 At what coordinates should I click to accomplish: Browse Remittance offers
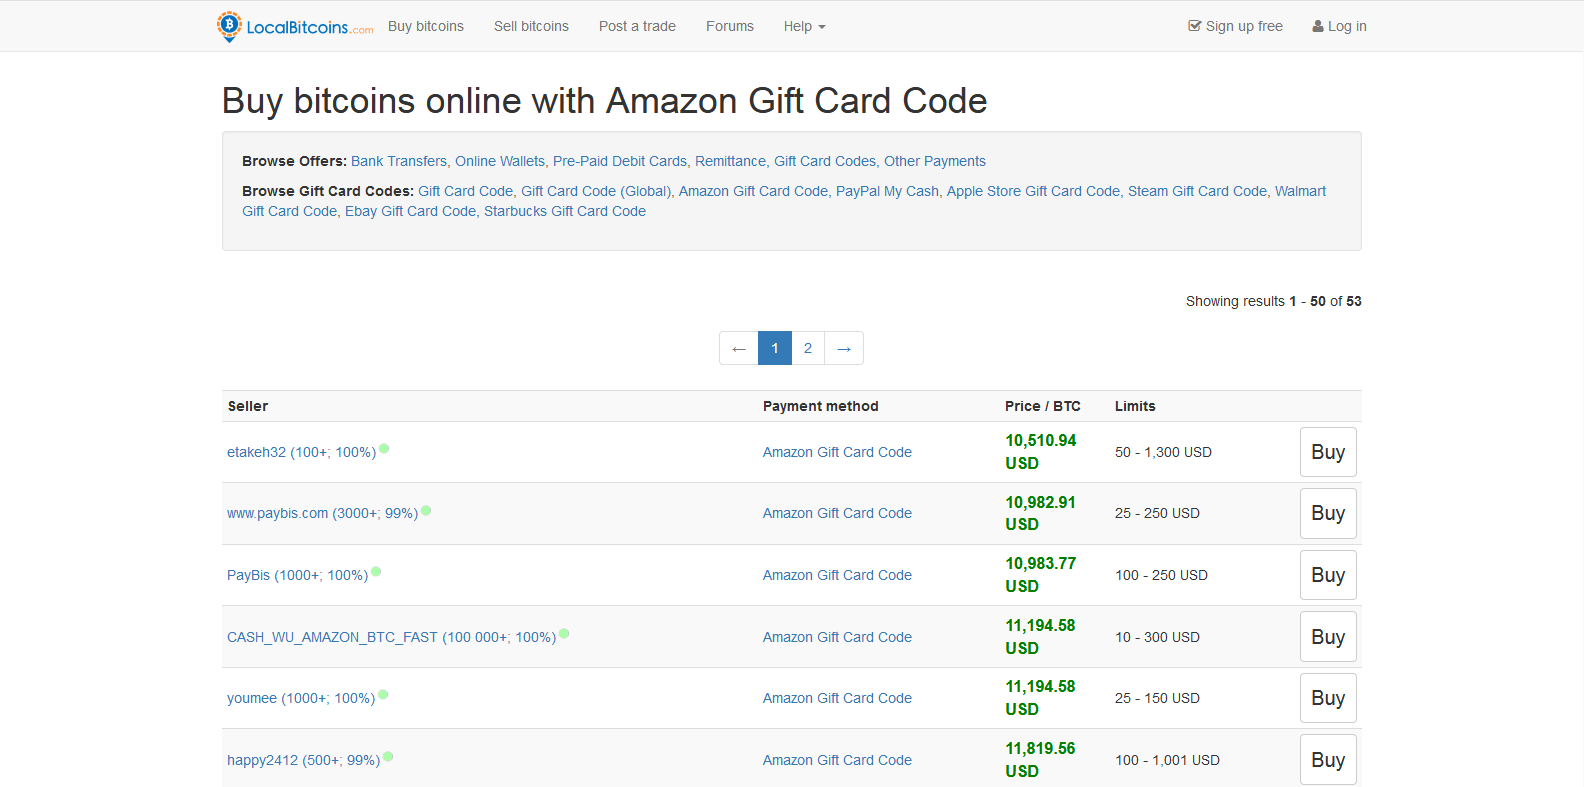731,161
